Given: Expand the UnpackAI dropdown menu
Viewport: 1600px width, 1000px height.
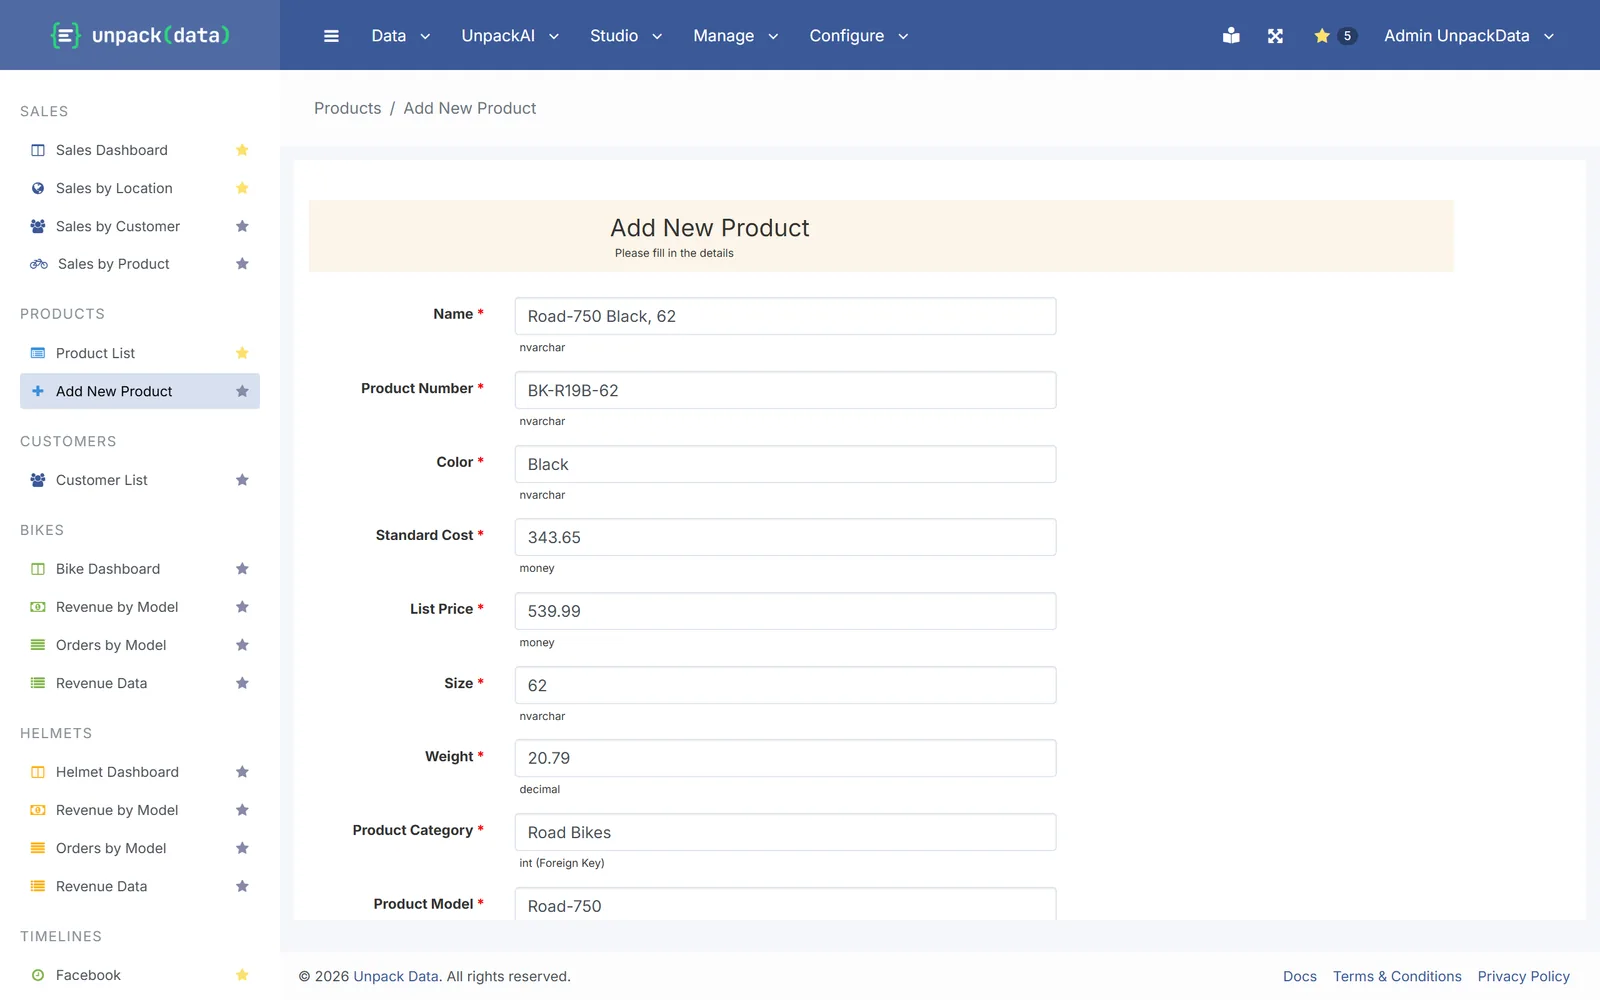Looking at the screenshot, I should (x=510, y=36).
